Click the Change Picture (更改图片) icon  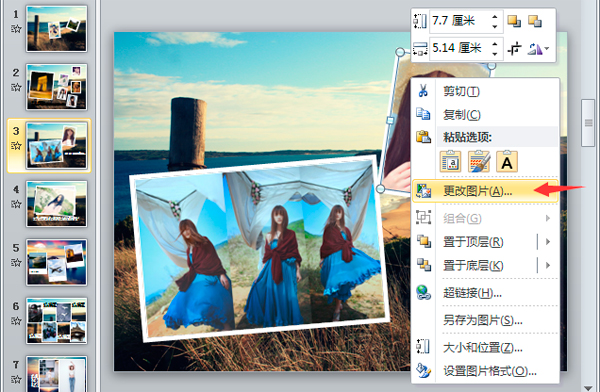click(x=424, y=191)
